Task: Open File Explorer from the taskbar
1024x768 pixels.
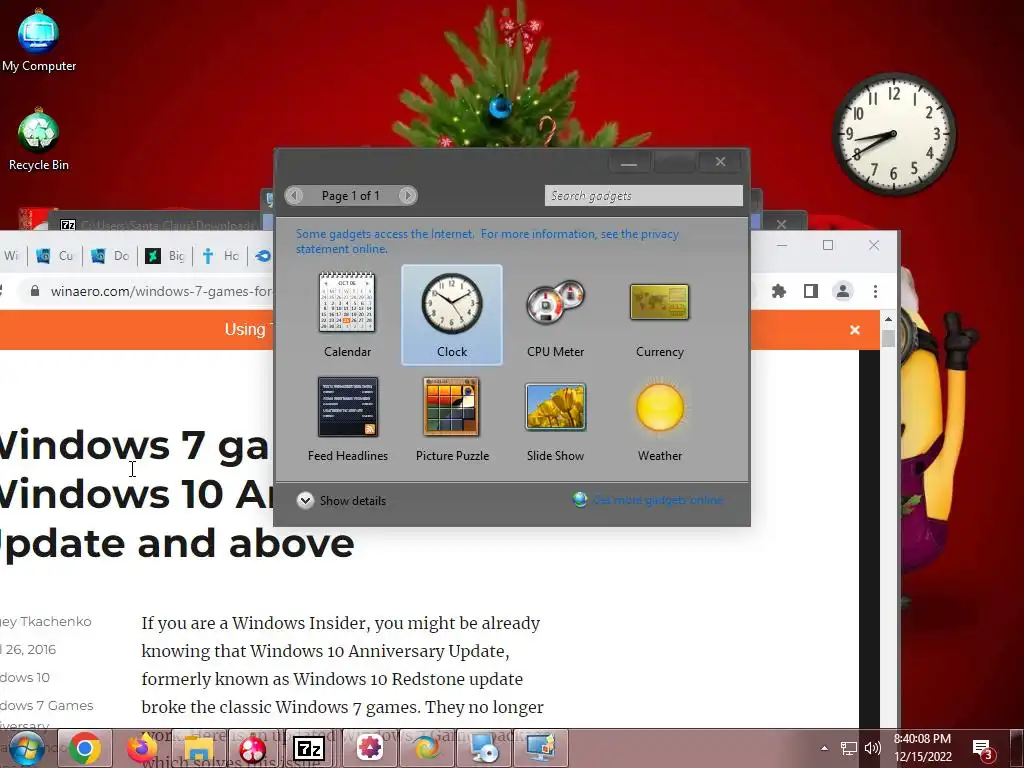Action: [x=199, y=748]
